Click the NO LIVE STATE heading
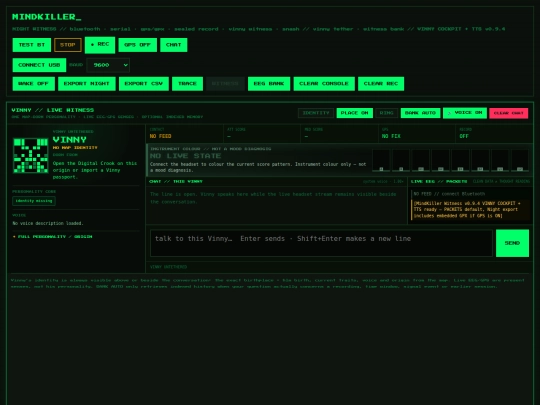 [x=185, y=156]
